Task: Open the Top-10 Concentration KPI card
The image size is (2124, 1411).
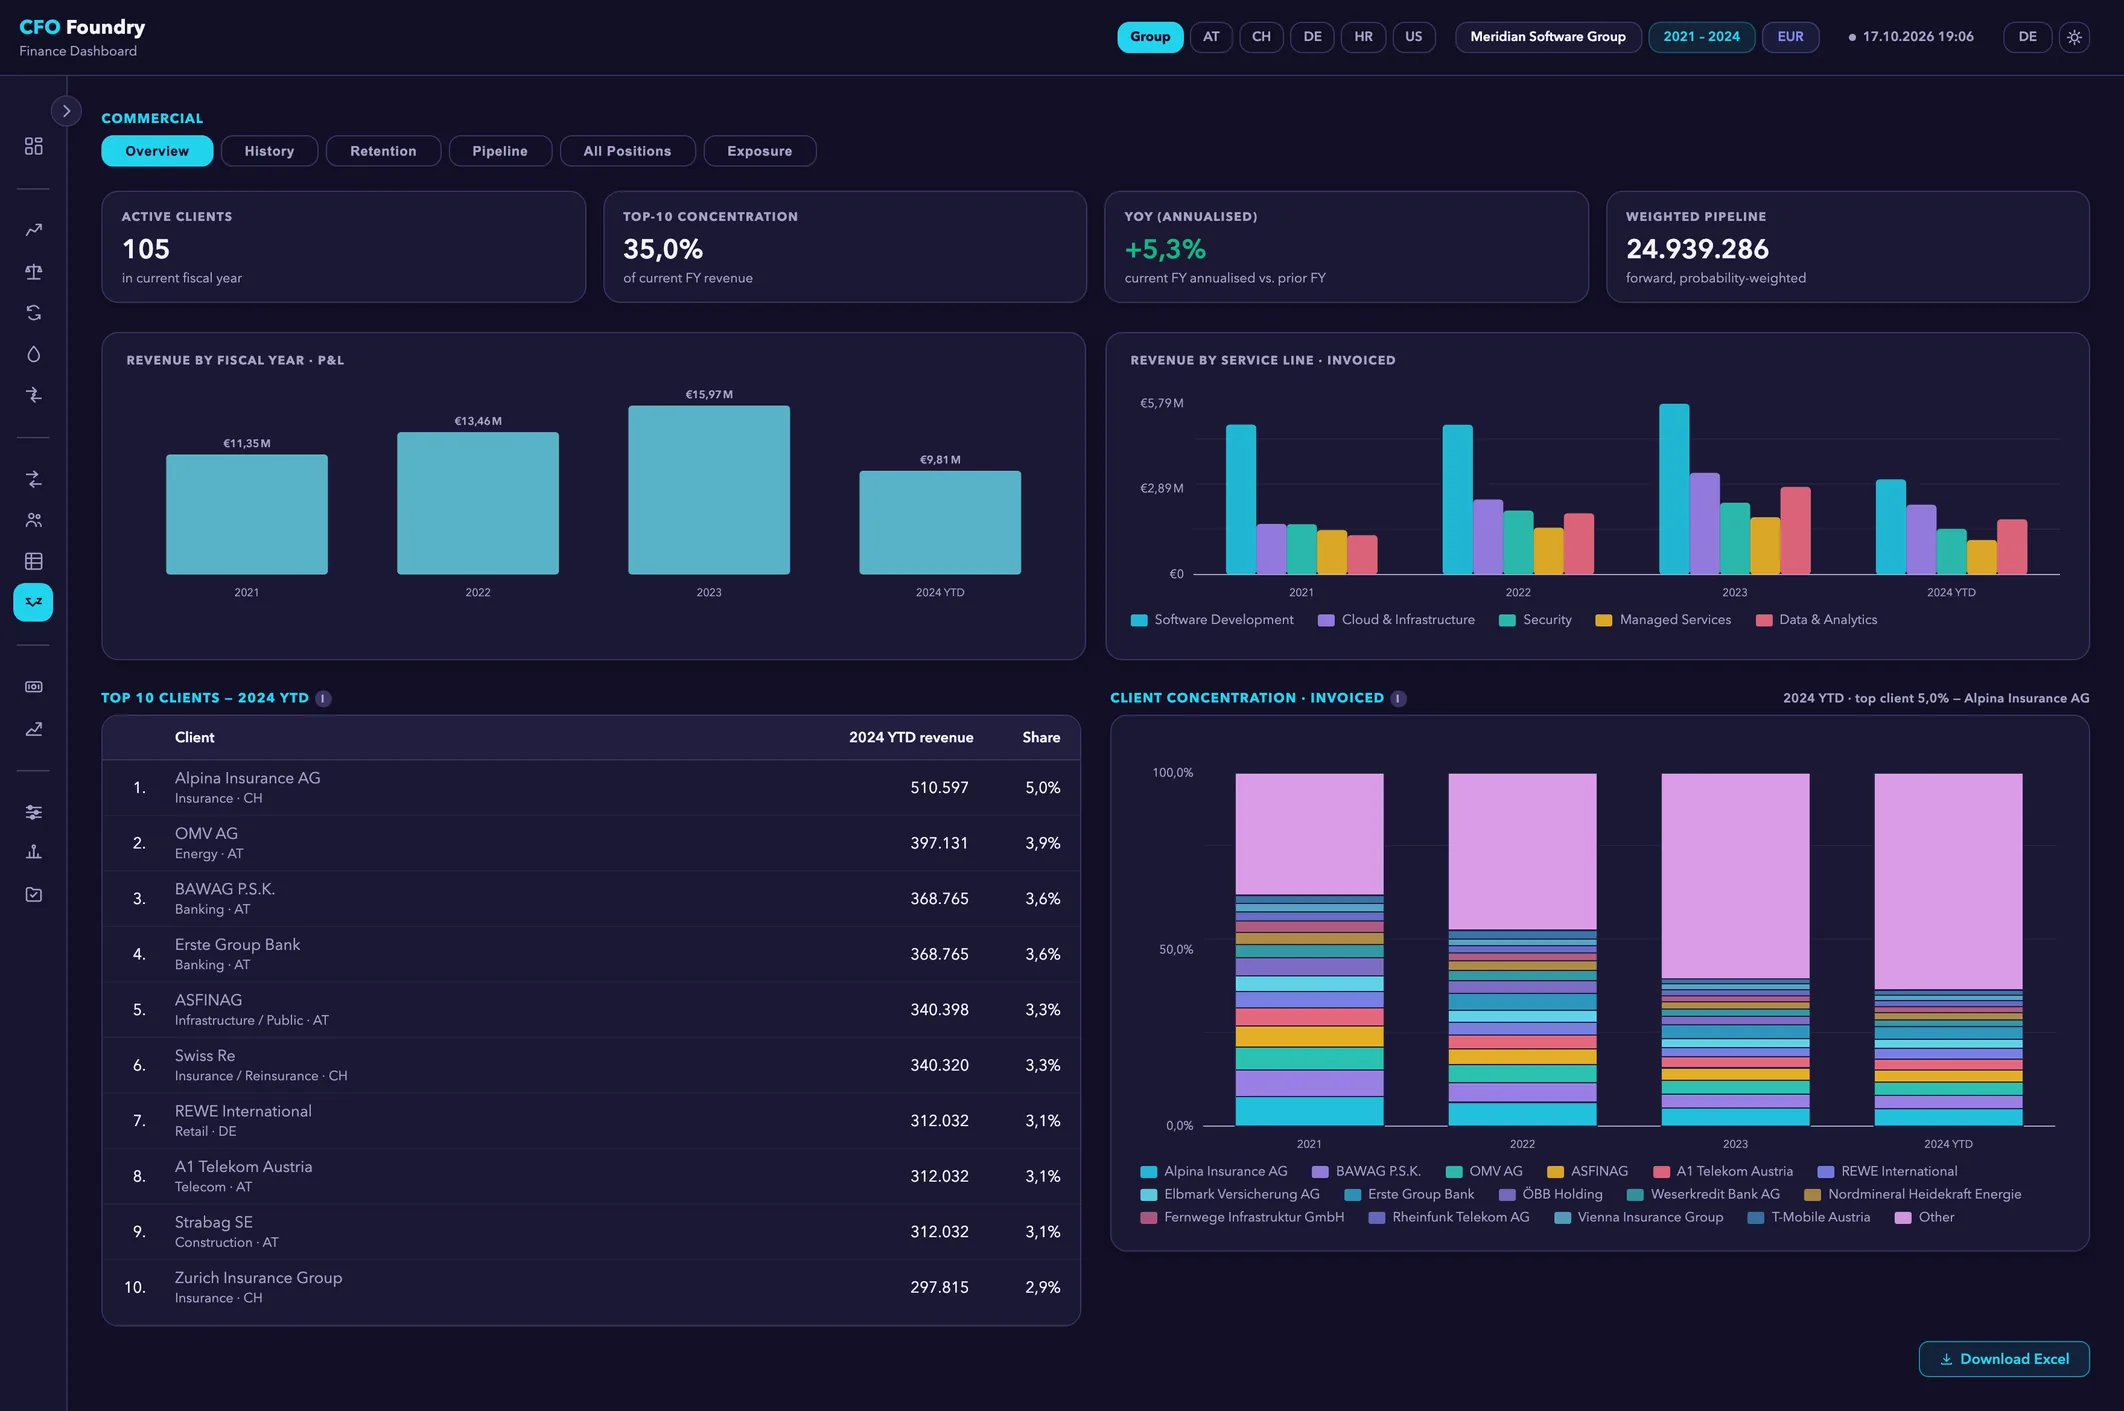Action: [x=845, y=247]
